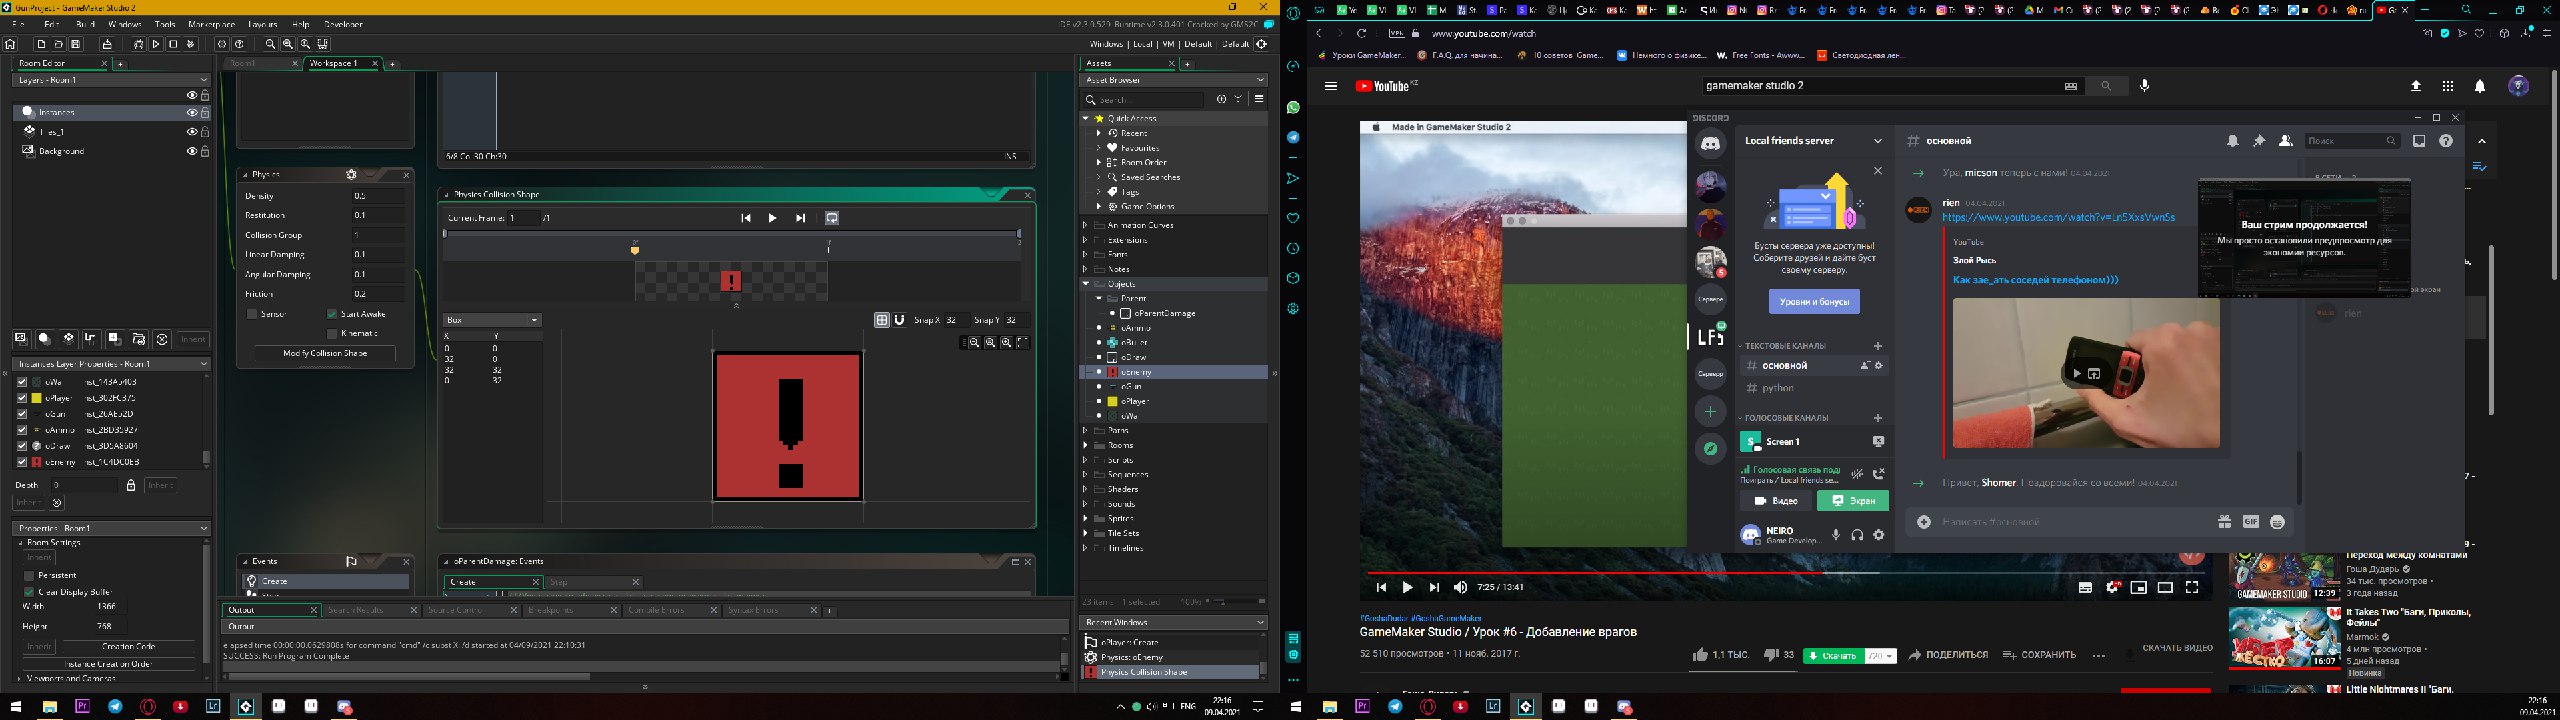Open the Build menu in GameMaker

[x=86, y=24]
